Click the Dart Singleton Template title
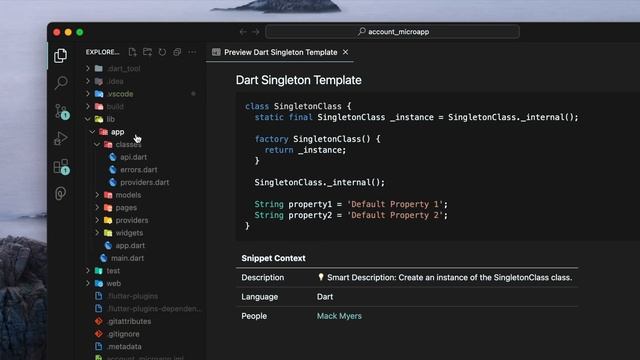Image resolution: width=640 pixels, height=360 pixels. click(x=299, y=80)
